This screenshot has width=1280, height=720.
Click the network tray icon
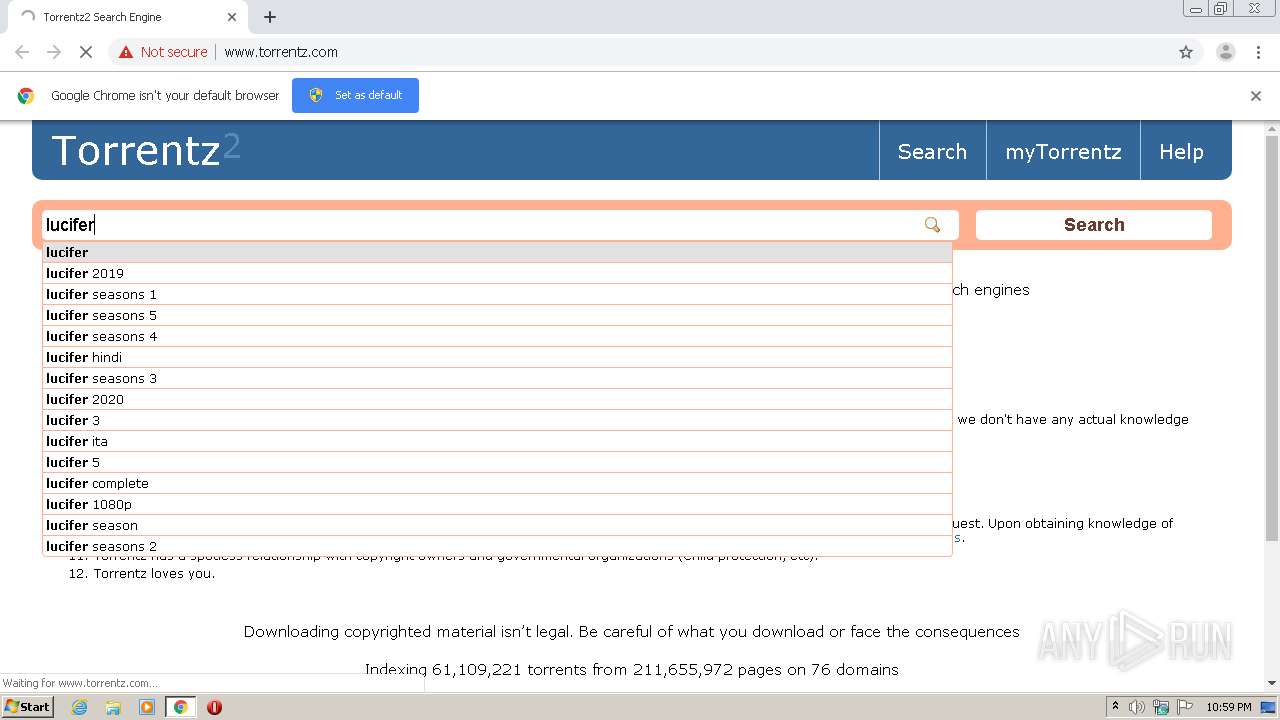pos(1161,707)
